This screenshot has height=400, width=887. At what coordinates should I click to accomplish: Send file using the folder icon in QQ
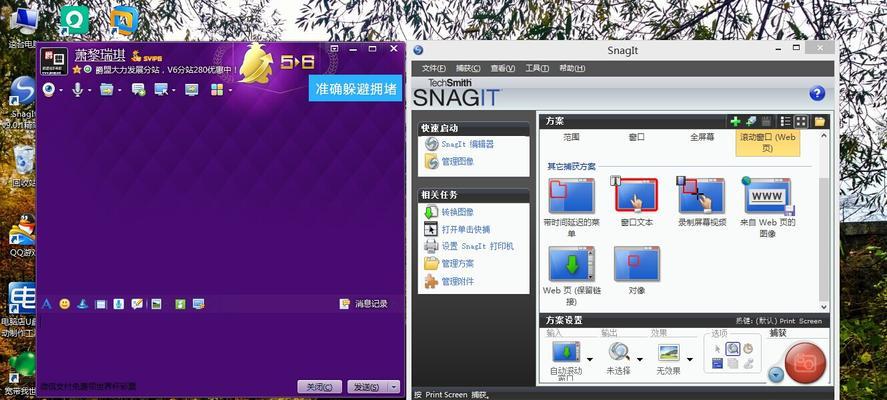106,89
